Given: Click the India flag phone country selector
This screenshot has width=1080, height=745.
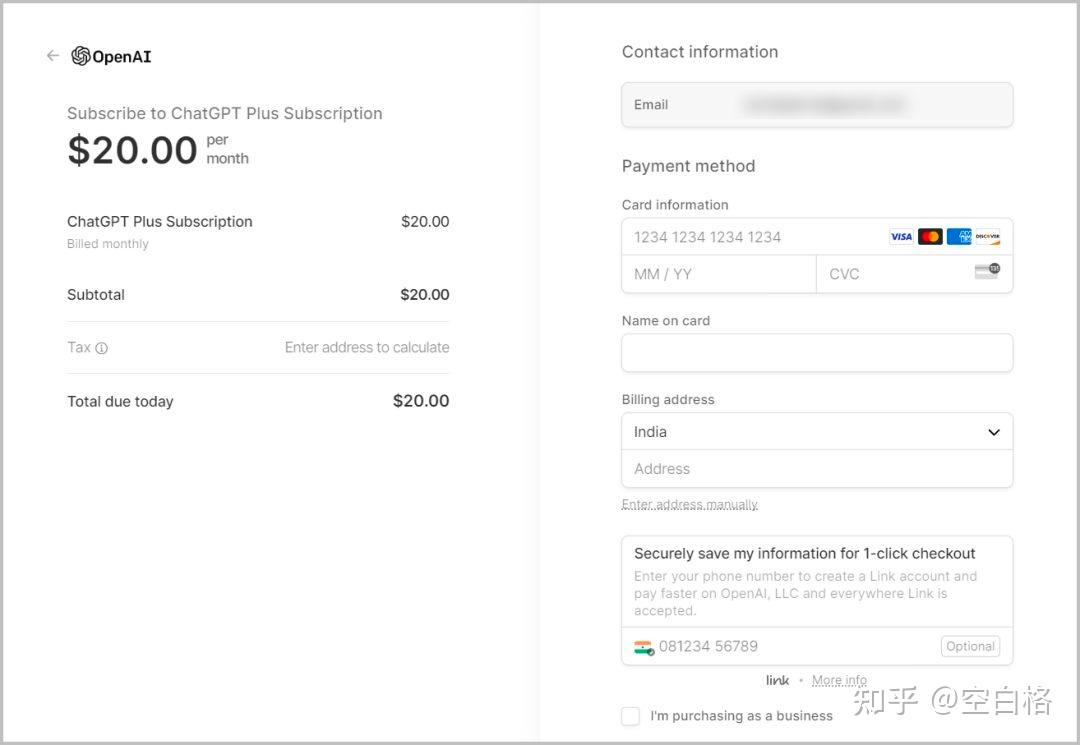Looking at the screenshot, I should click(643, 647).
